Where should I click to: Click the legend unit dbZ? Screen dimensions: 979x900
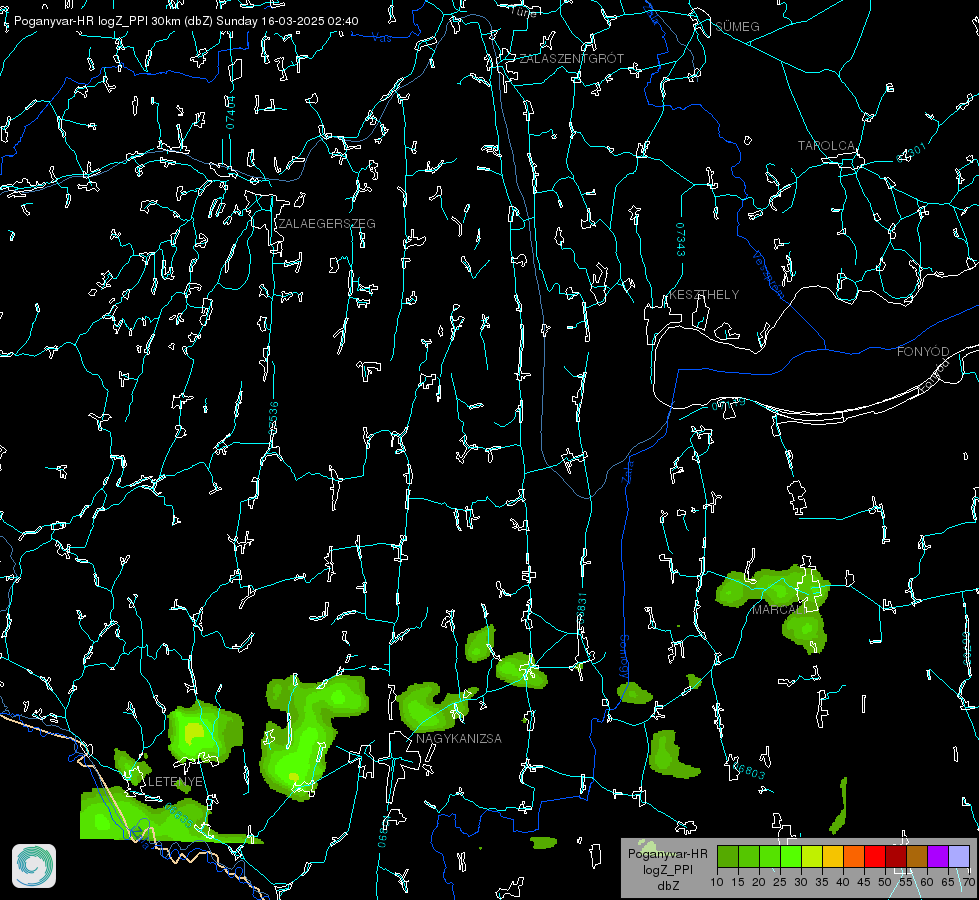(x=667, y=886)
